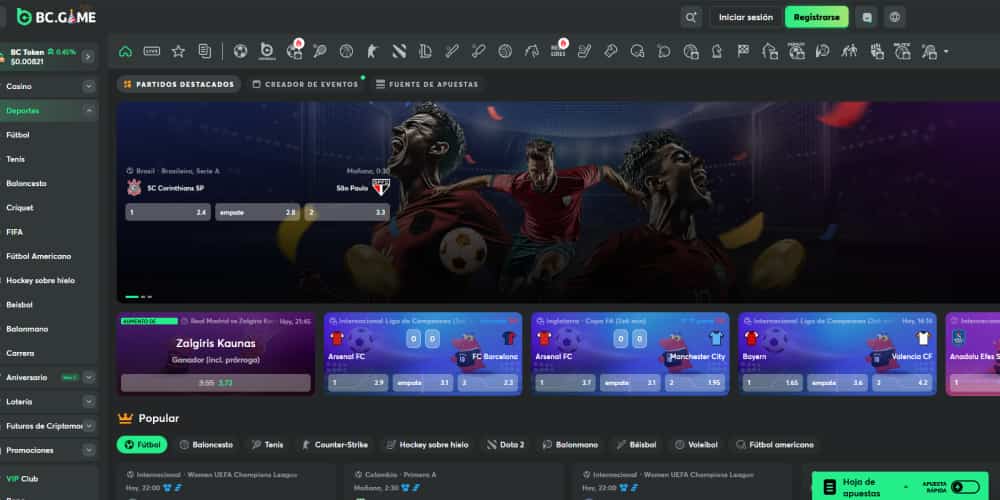Open live matches via LIVE icon
This screenshot has width=1000, height=500.
pyautogui.click(x=151, y=51)
